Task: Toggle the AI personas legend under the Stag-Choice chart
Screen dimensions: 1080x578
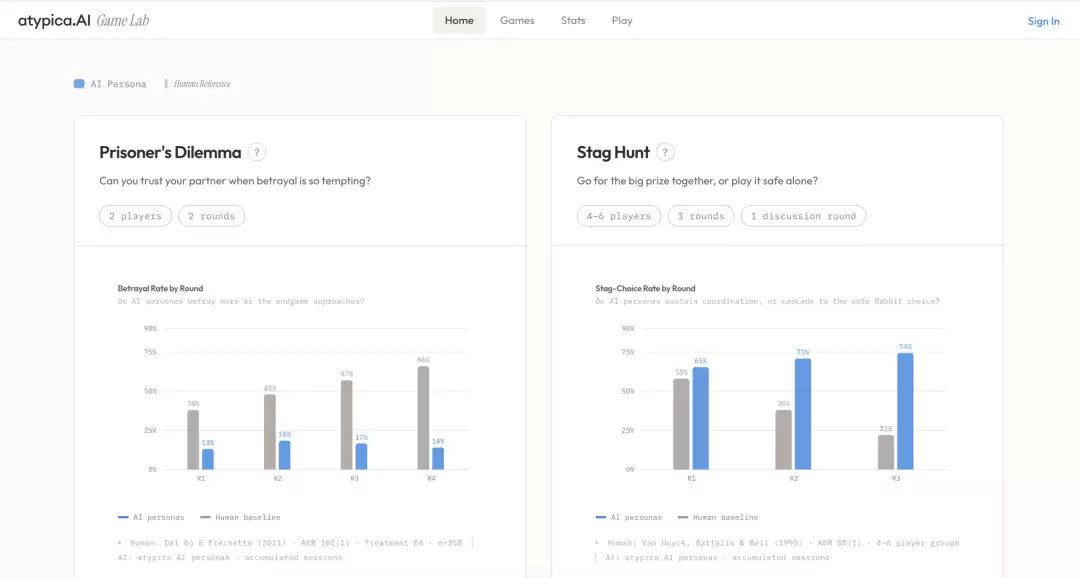Action: 628,517
